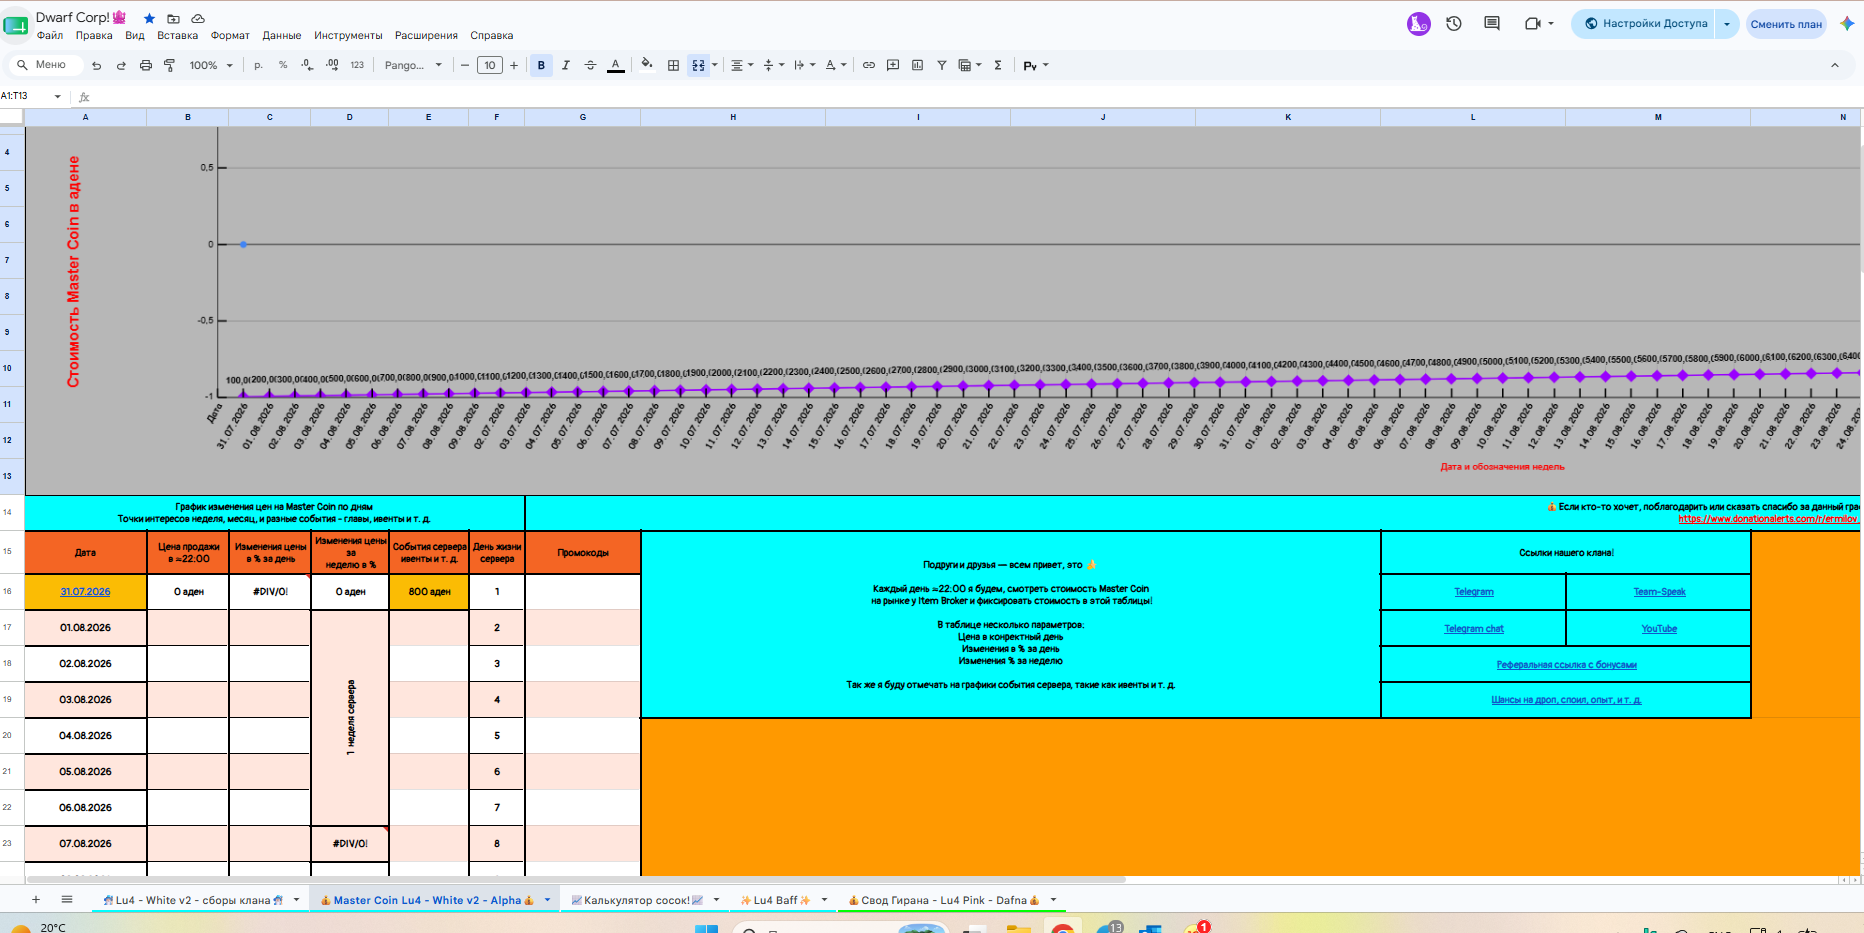1864x933 pixels.
Task: Click the Настройки Доступа button
Action: tap(1645, 23)
